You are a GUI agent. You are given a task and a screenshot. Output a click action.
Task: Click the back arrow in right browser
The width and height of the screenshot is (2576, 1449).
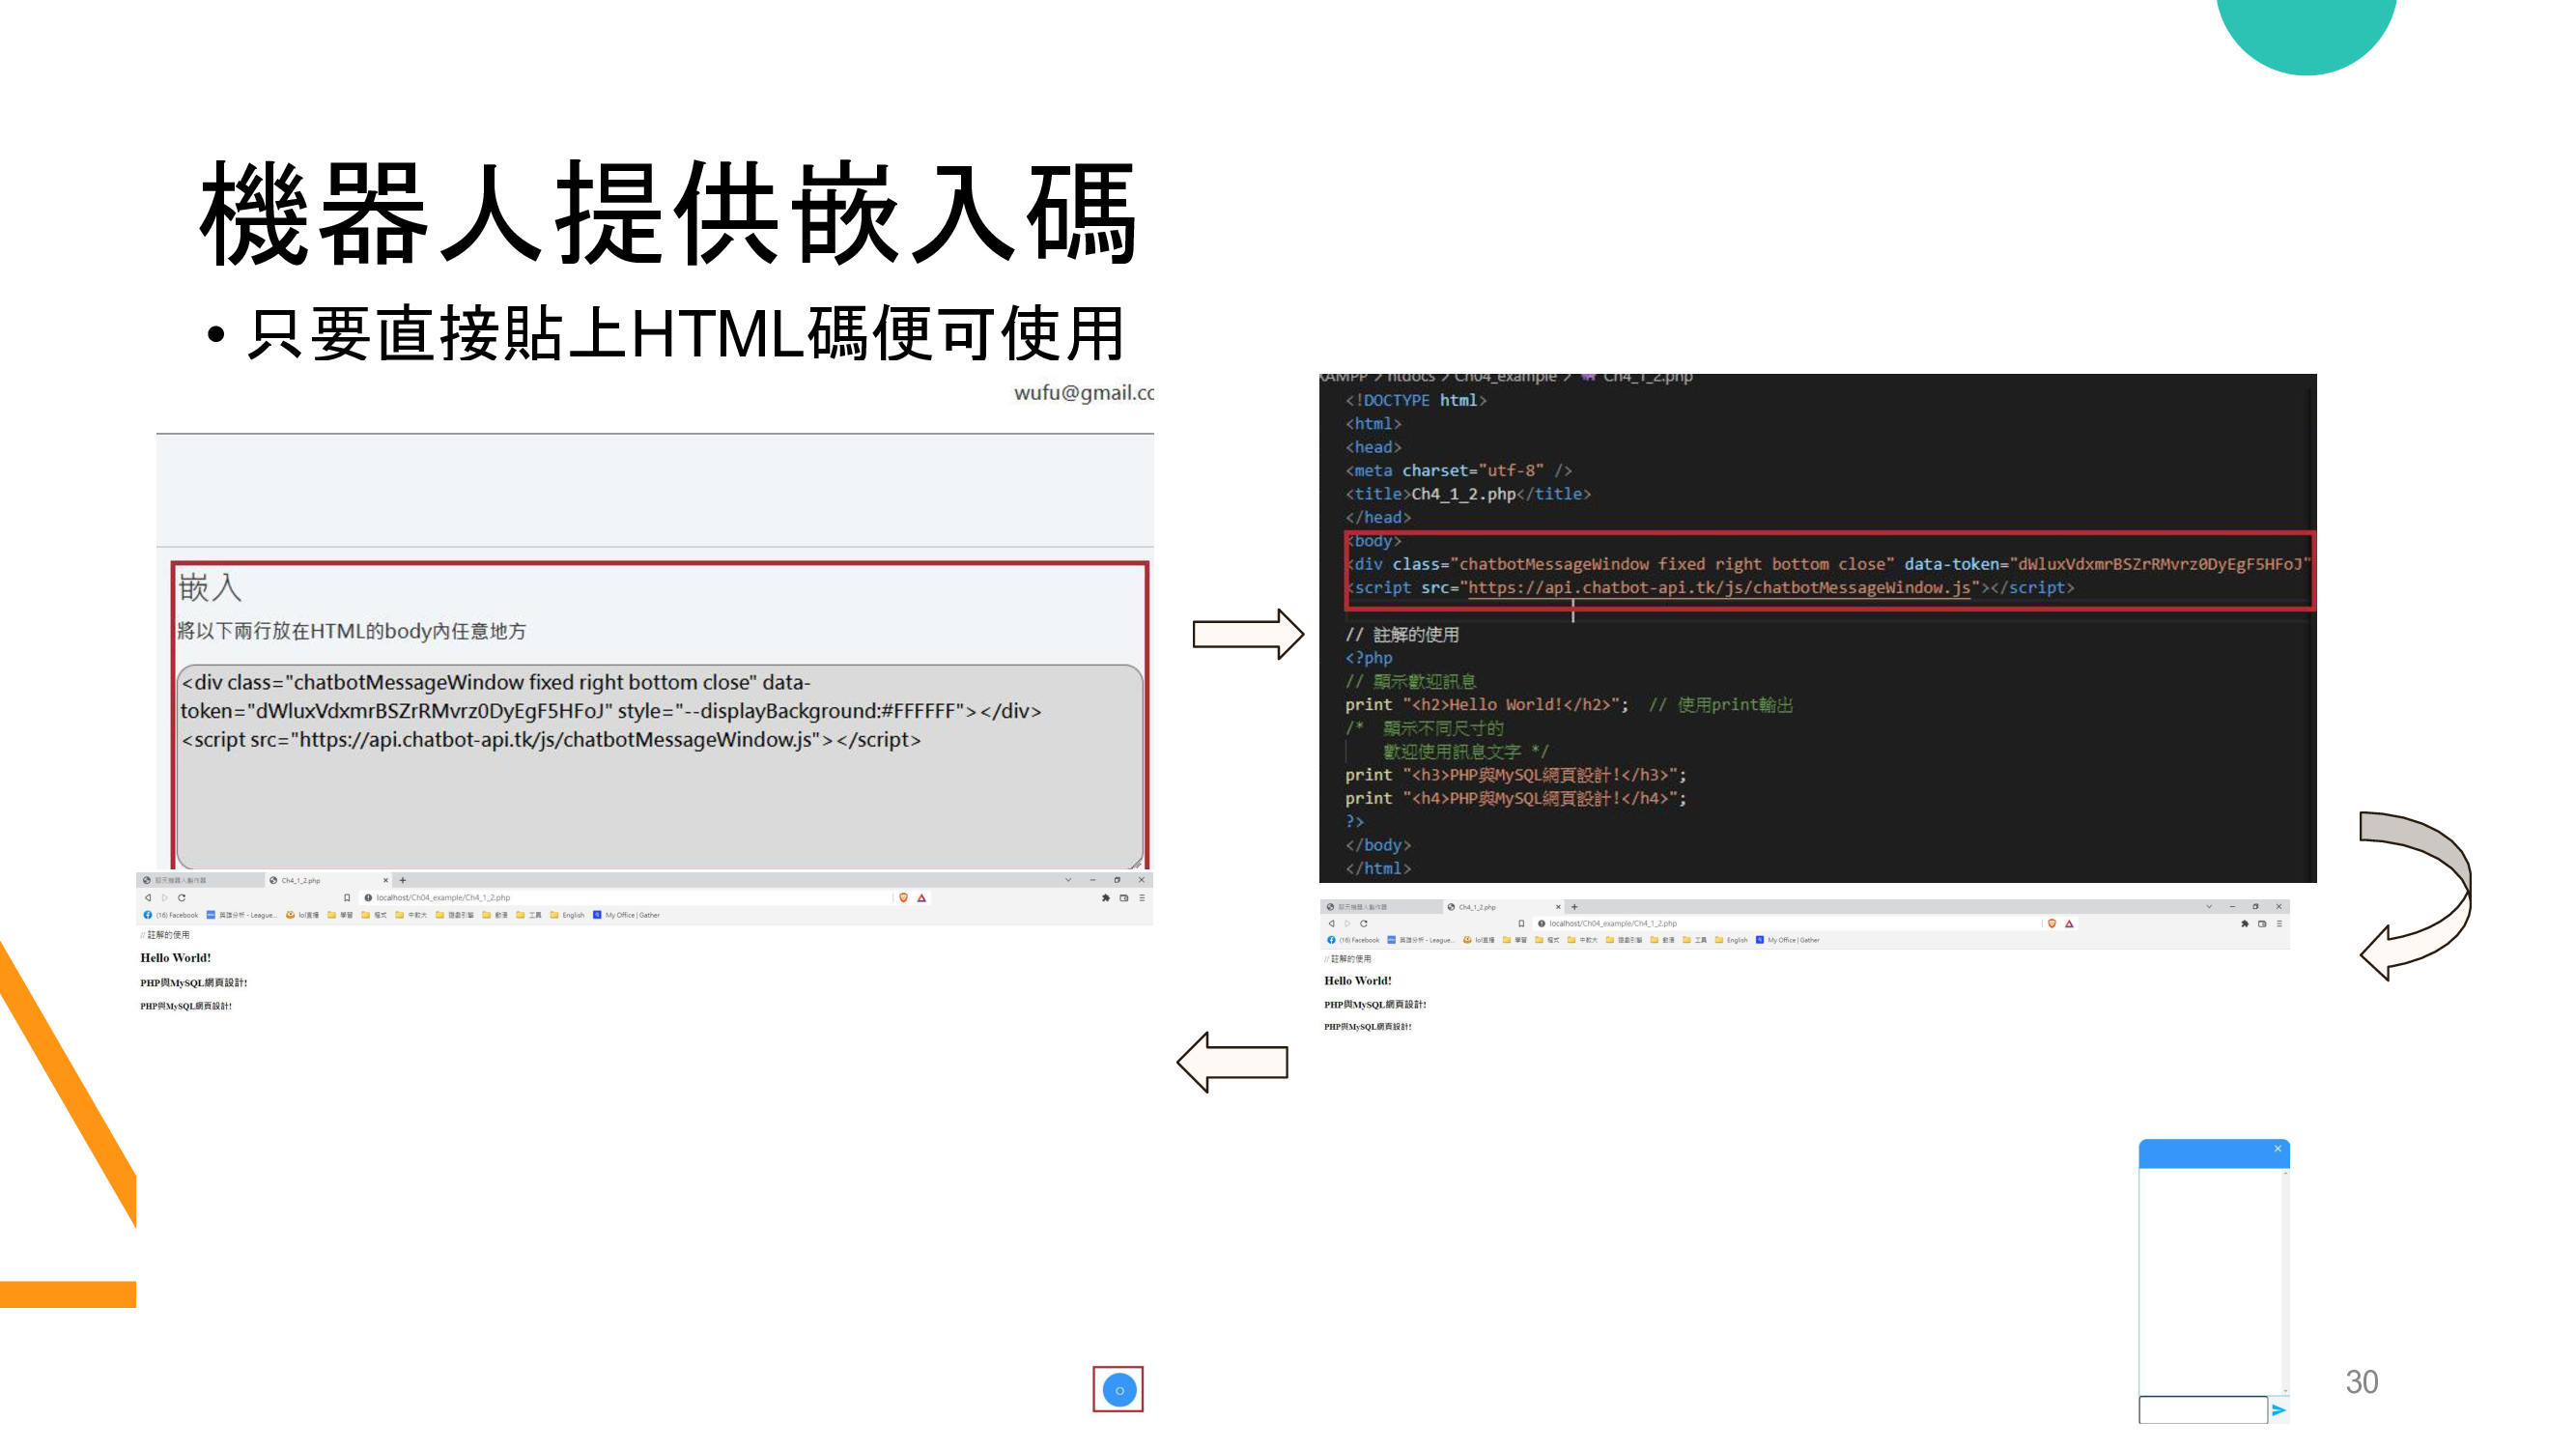coord(1331,924)
